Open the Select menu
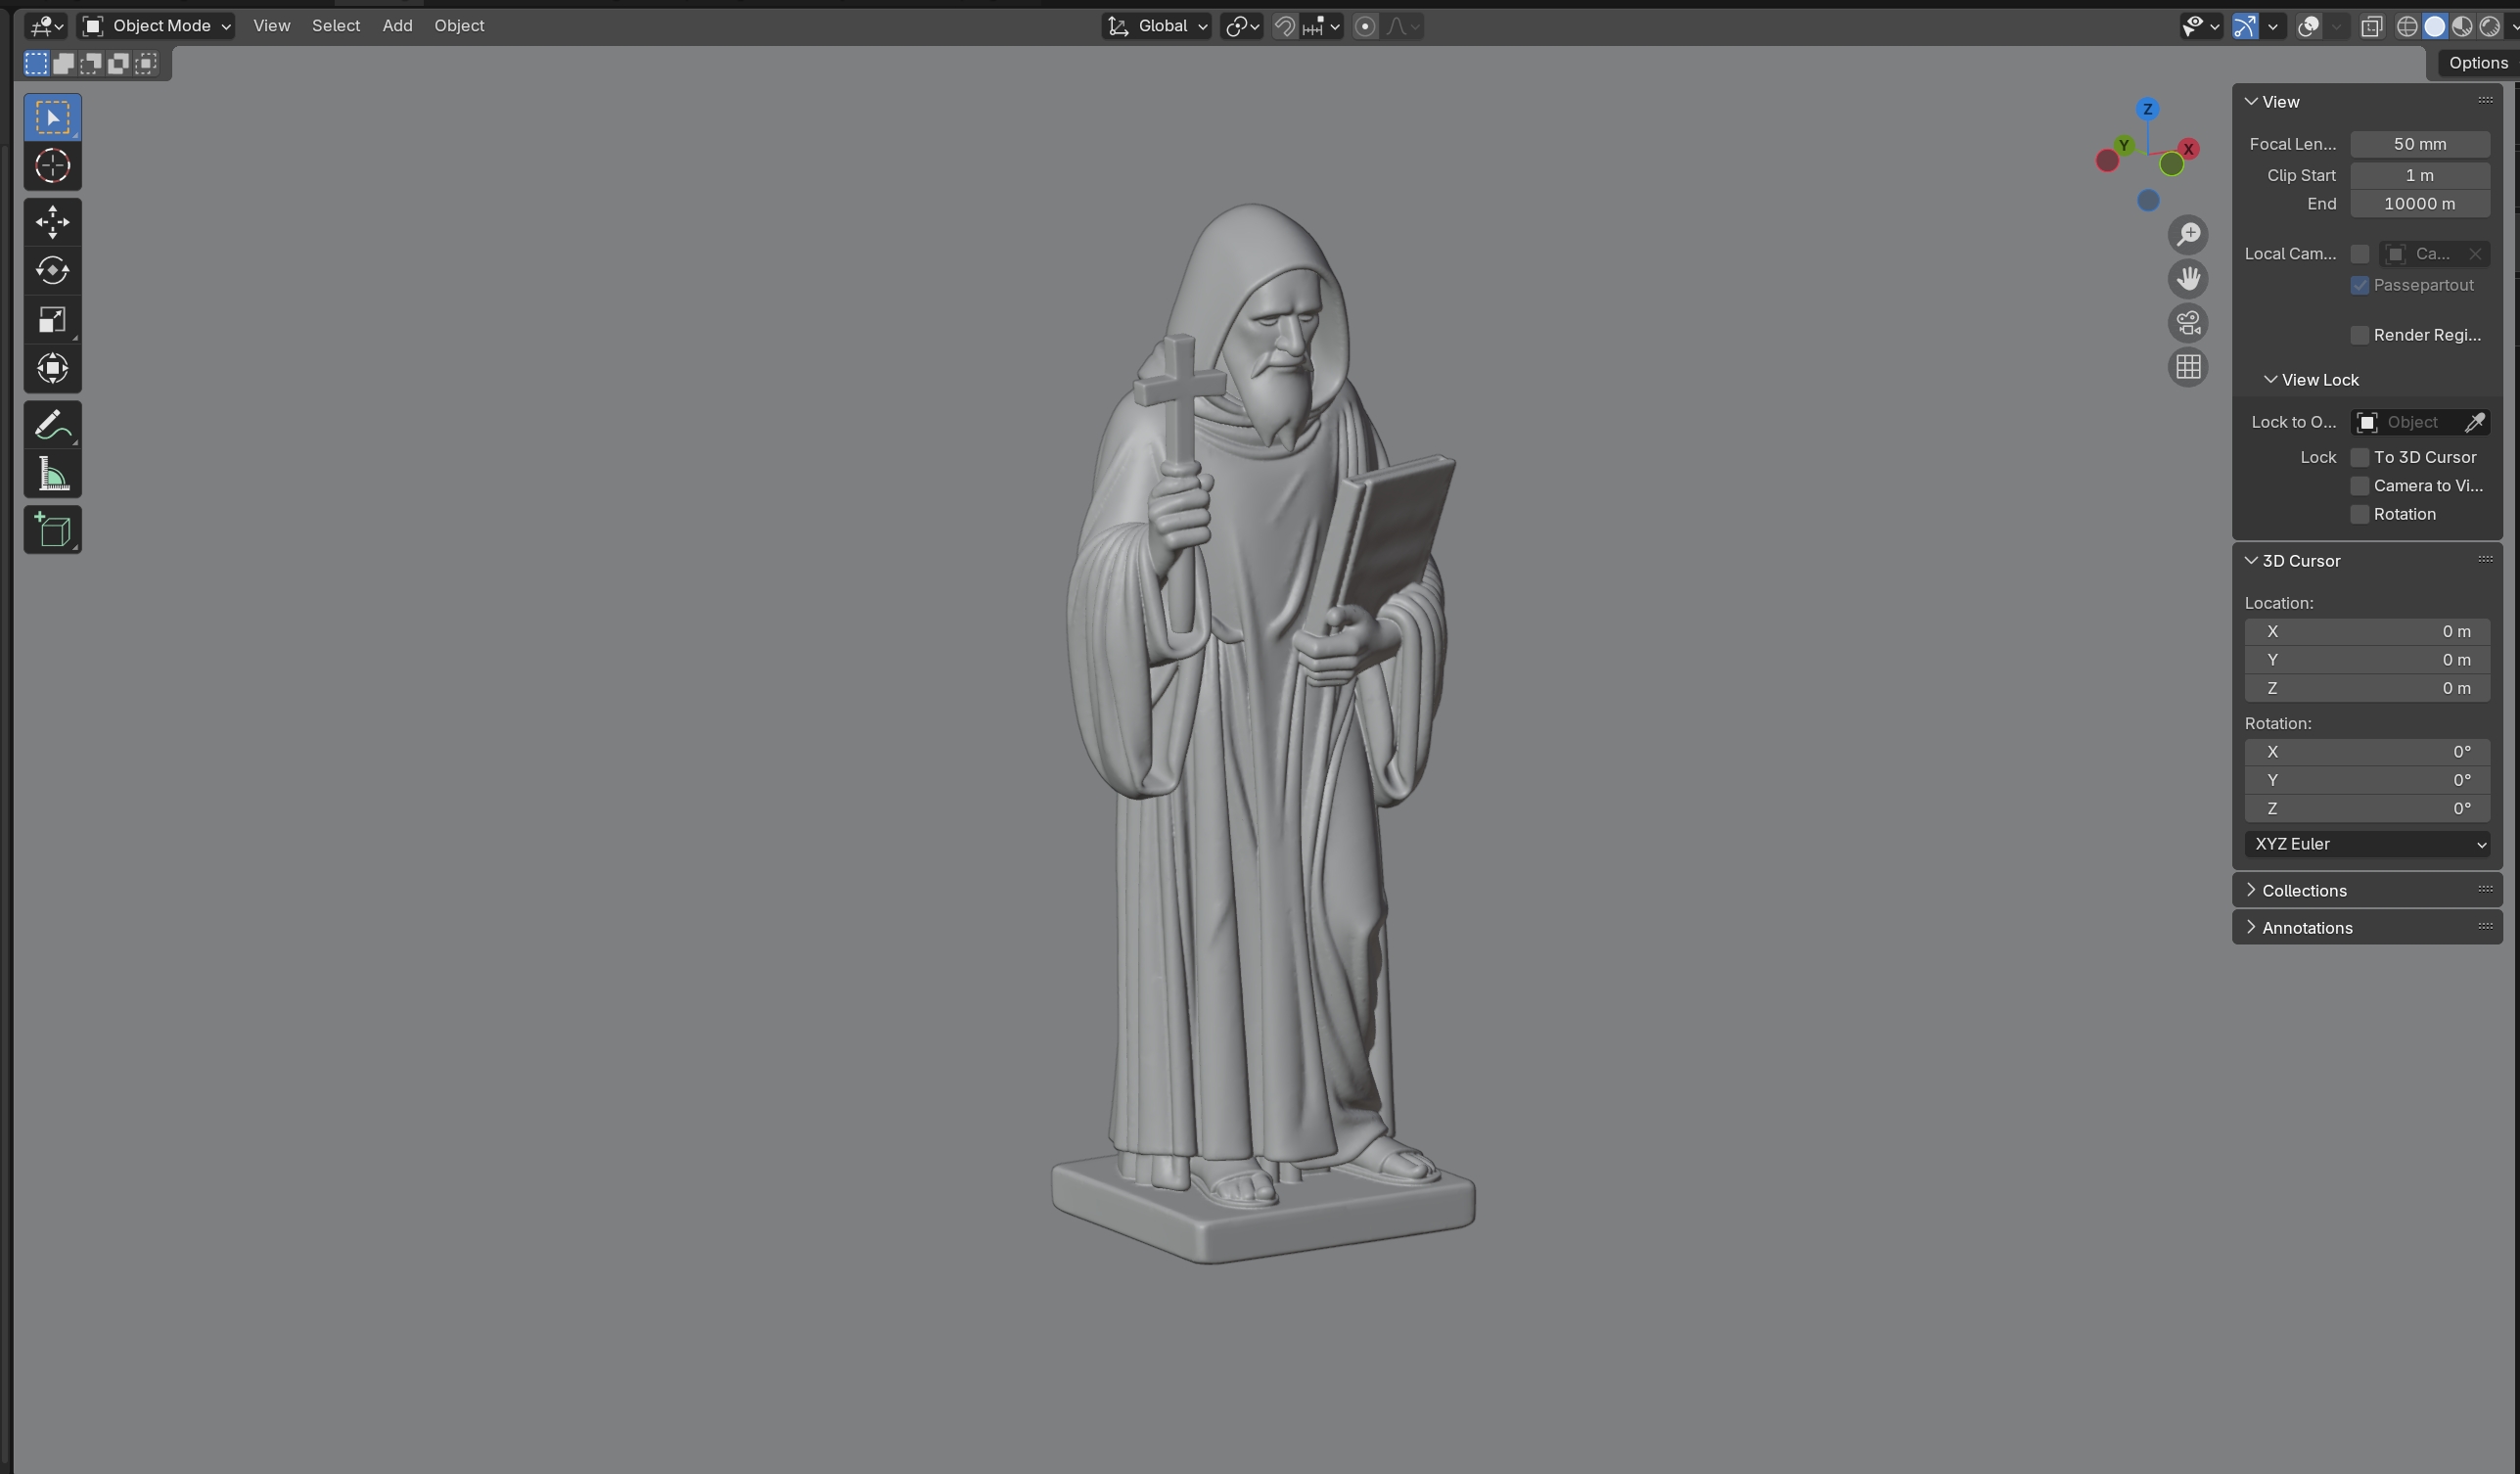This screenshot has width=2520, height=1474. tap(335, 26)
